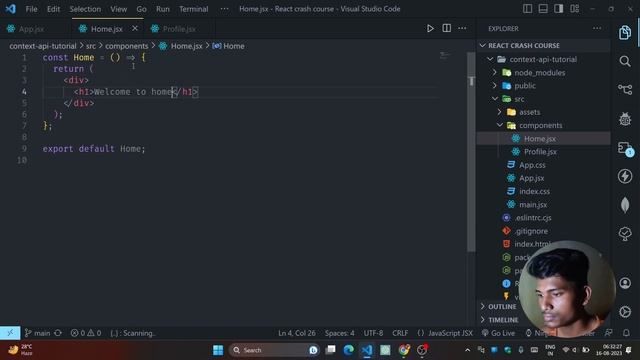The image size is (640, 360).
Task: Open the Explorer view in activity bar
Action: coord(625,32)
